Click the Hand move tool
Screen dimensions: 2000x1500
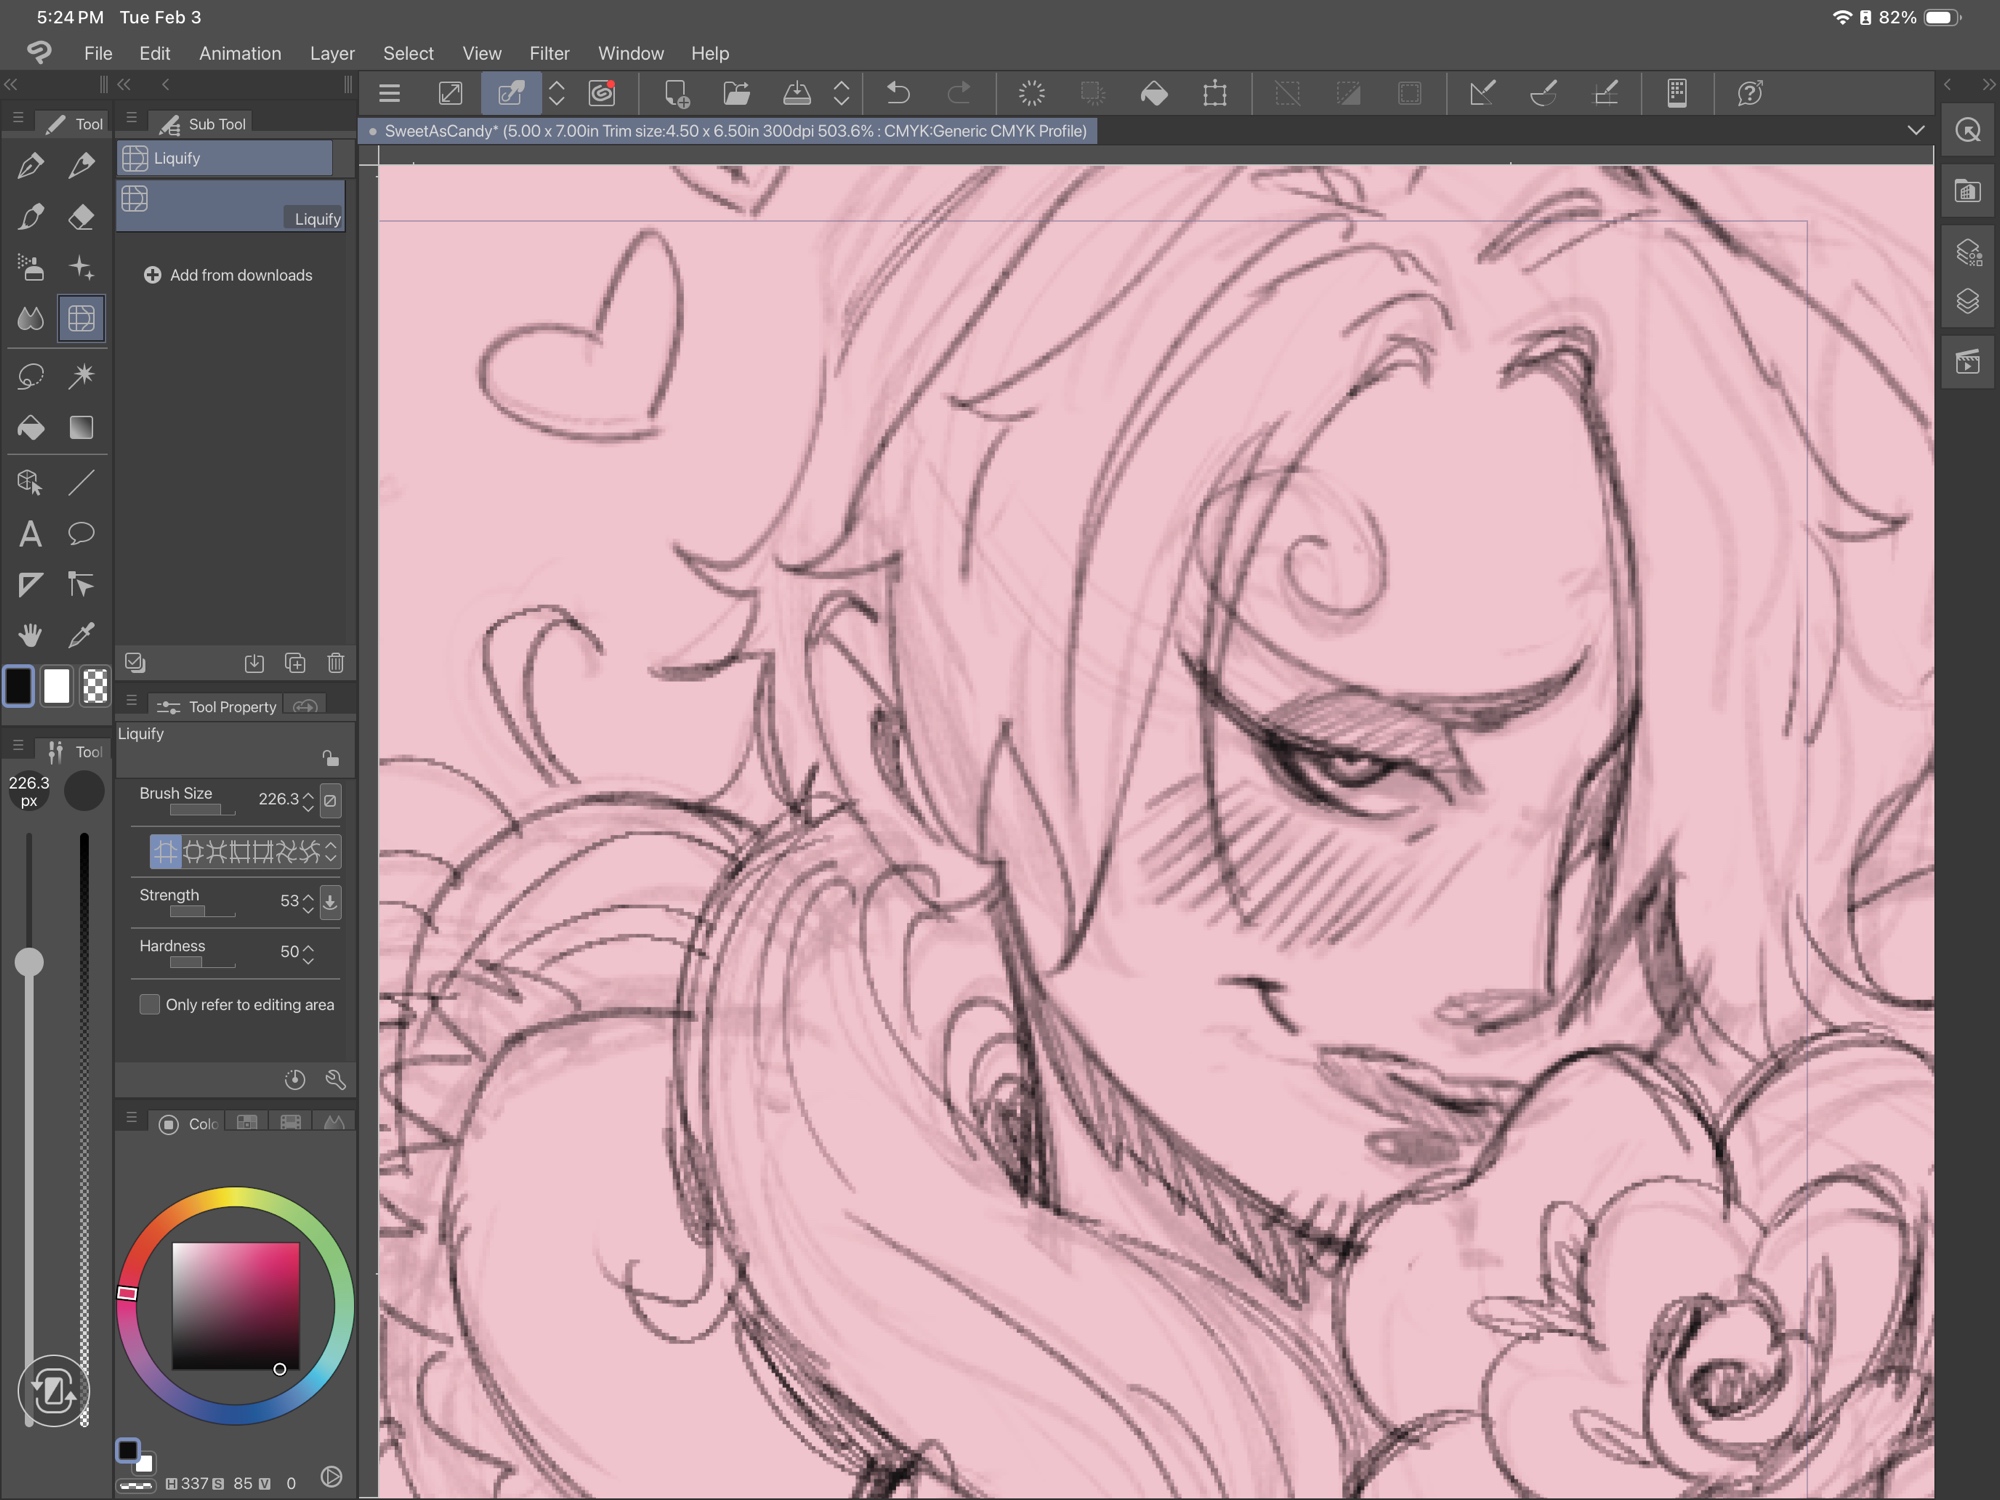tap(30, 635)
